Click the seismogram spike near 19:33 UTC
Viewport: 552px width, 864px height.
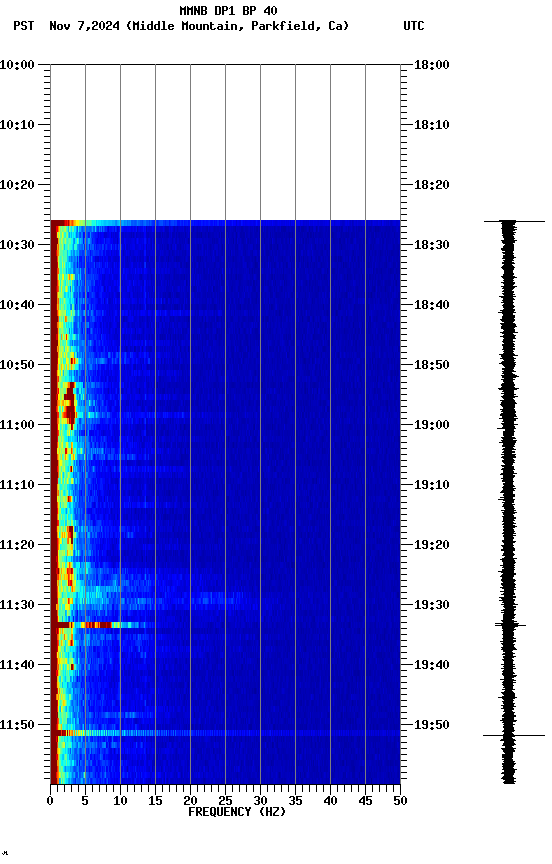click(510, 625)
